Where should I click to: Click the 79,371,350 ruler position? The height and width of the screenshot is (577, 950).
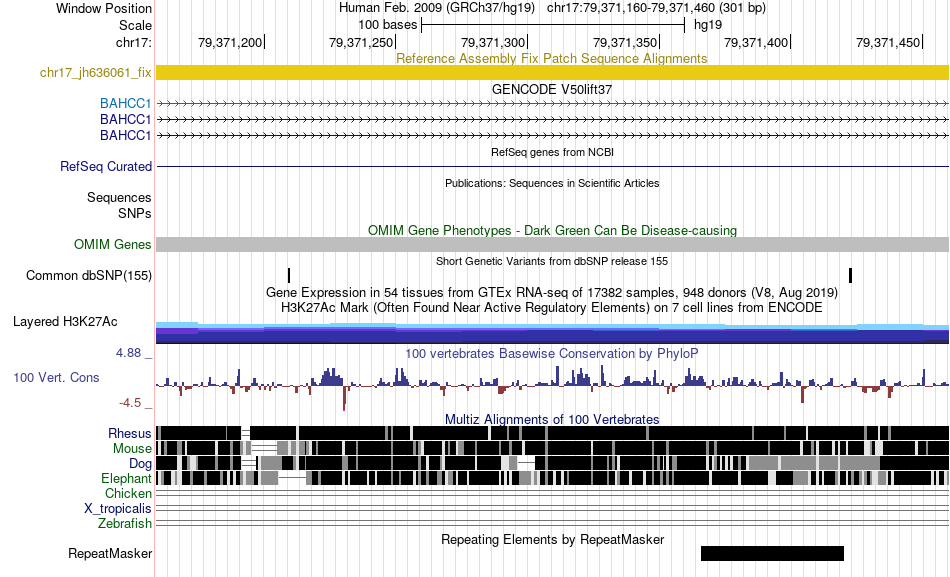[625, 42]
